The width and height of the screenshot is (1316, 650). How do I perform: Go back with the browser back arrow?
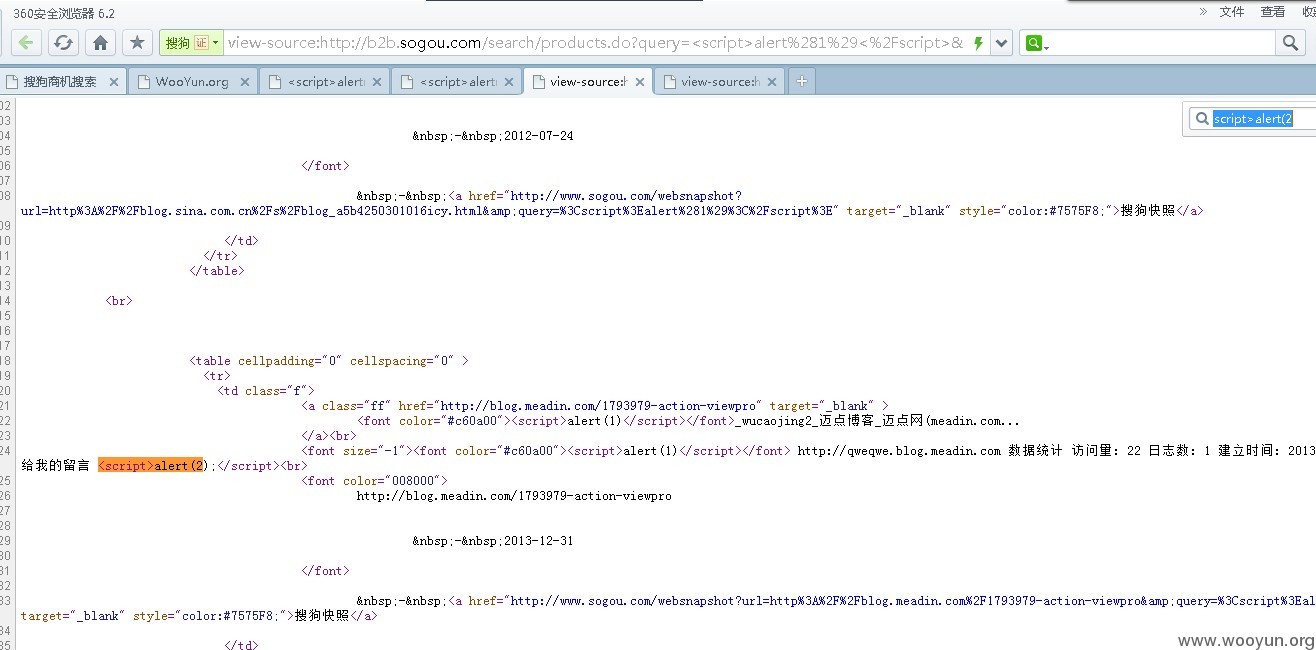27,43
